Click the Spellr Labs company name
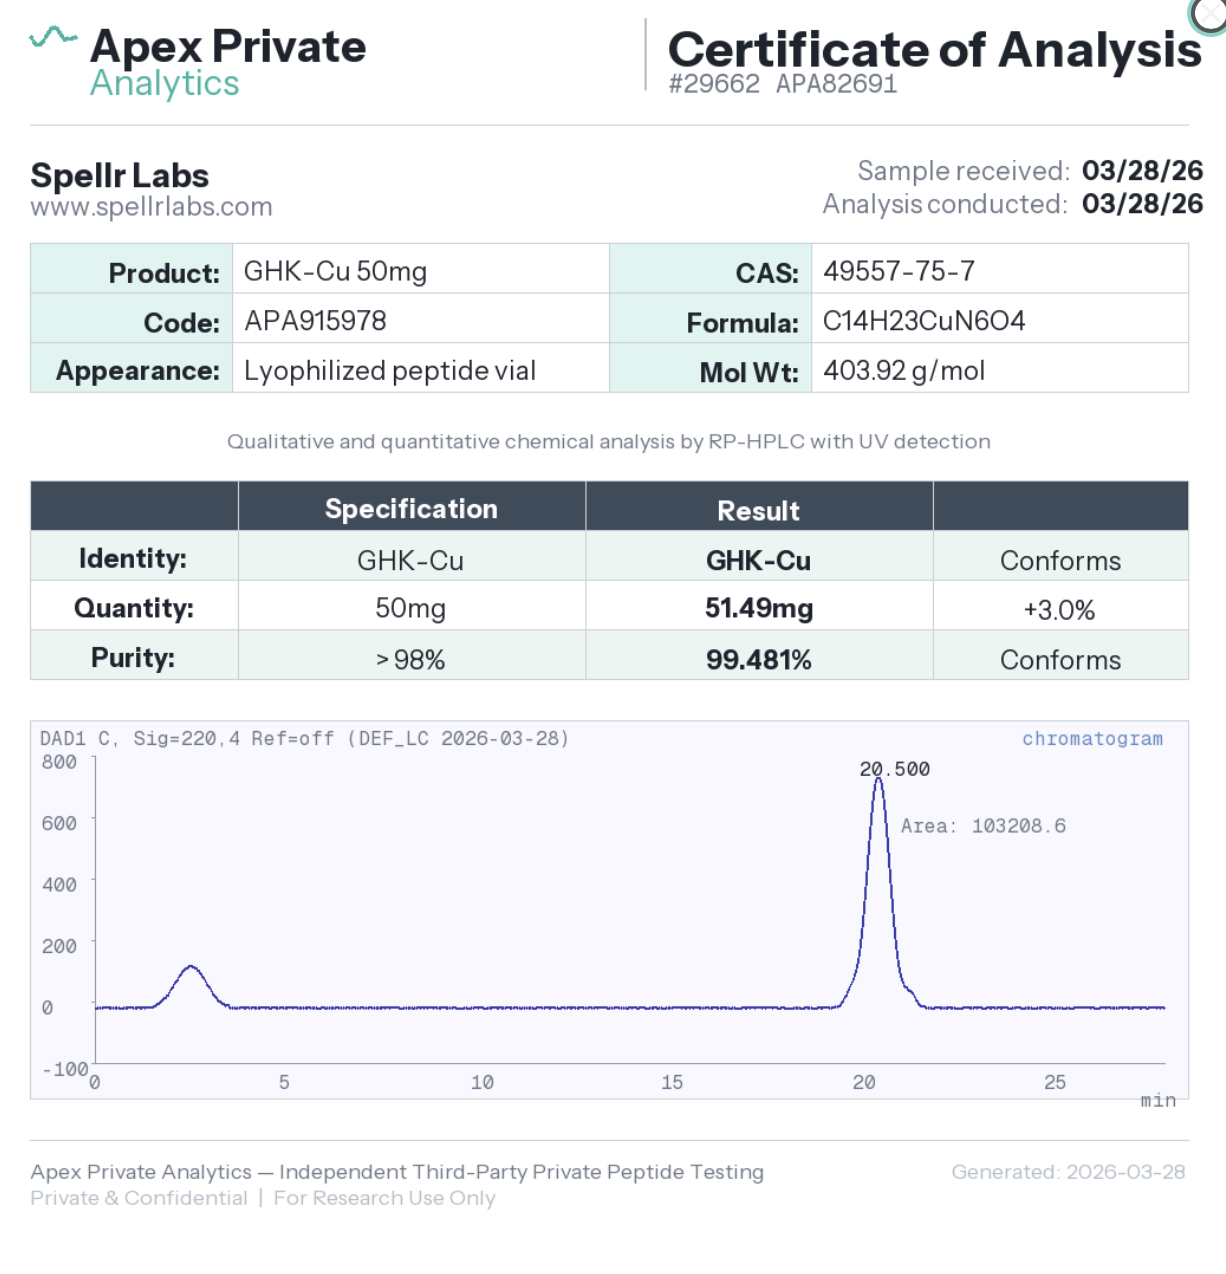1226x1274 pixels. [120, 176]
